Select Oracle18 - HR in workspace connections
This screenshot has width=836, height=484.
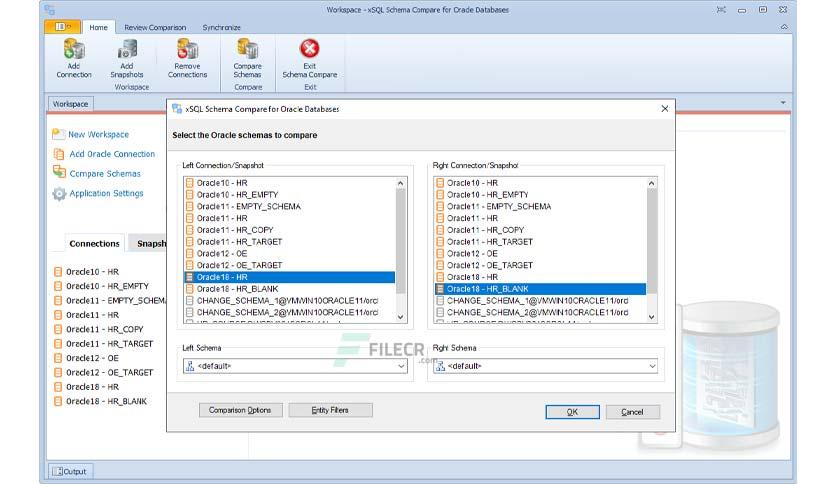86,387
